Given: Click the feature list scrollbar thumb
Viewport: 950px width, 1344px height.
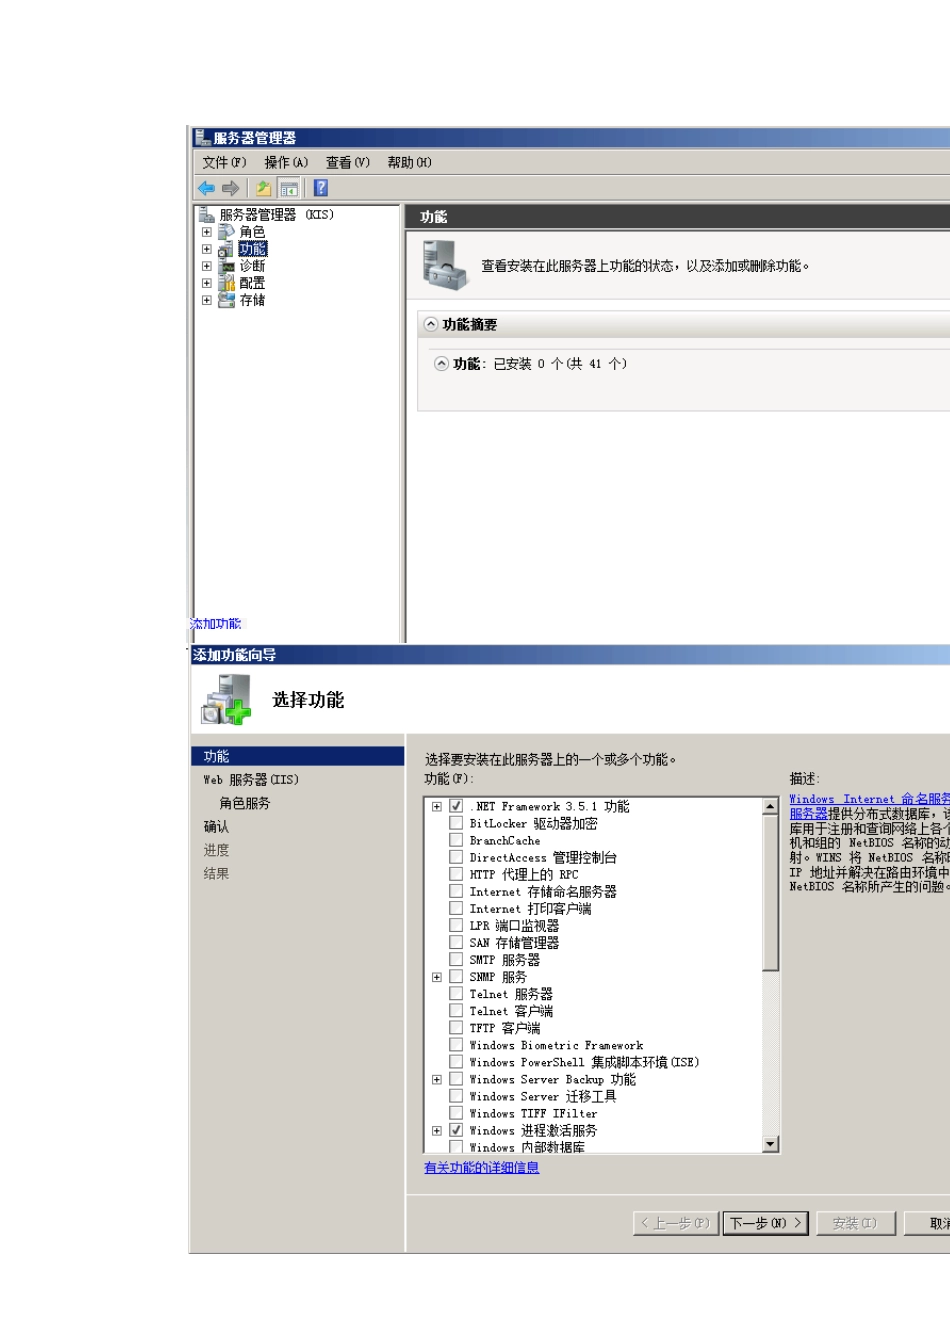Looking at the screenshot, I should click(771, 893).
